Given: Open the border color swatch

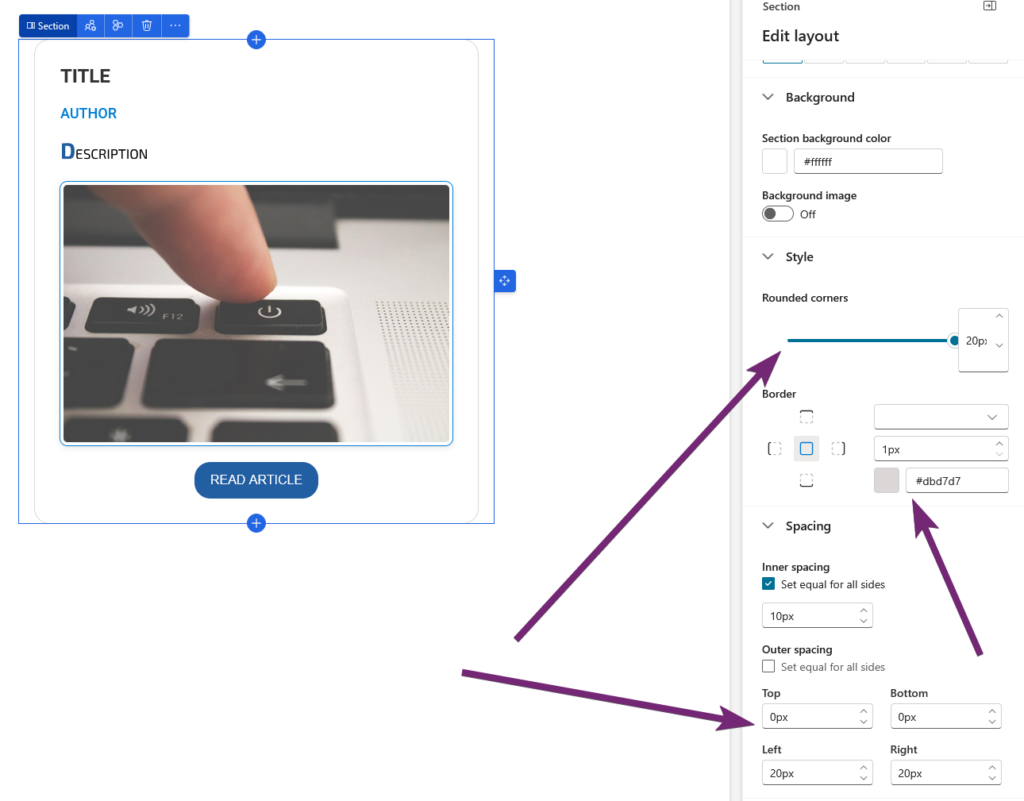Looking at the screenshot, I should [x=886, y=481].
